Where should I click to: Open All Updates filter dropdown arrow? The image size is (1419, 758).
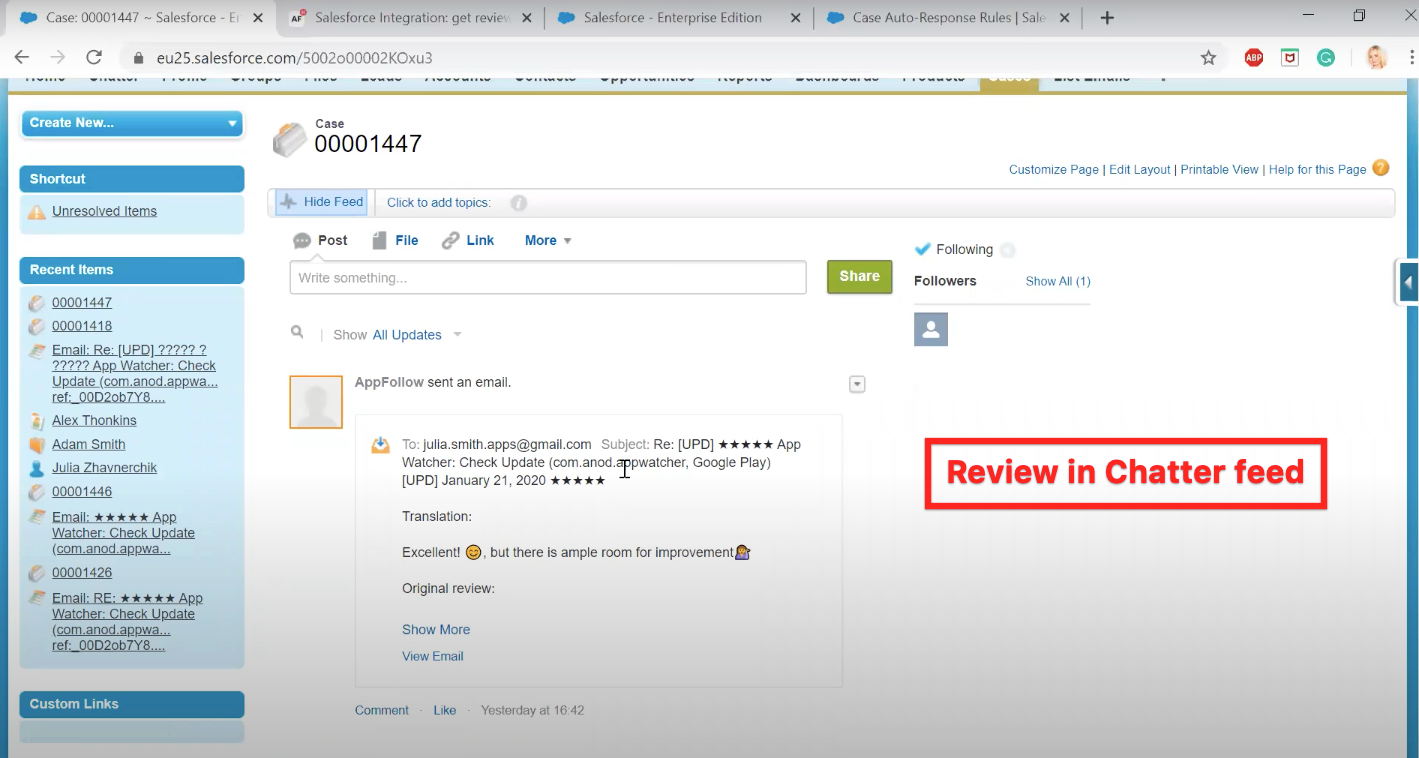[x=457, y=335]
